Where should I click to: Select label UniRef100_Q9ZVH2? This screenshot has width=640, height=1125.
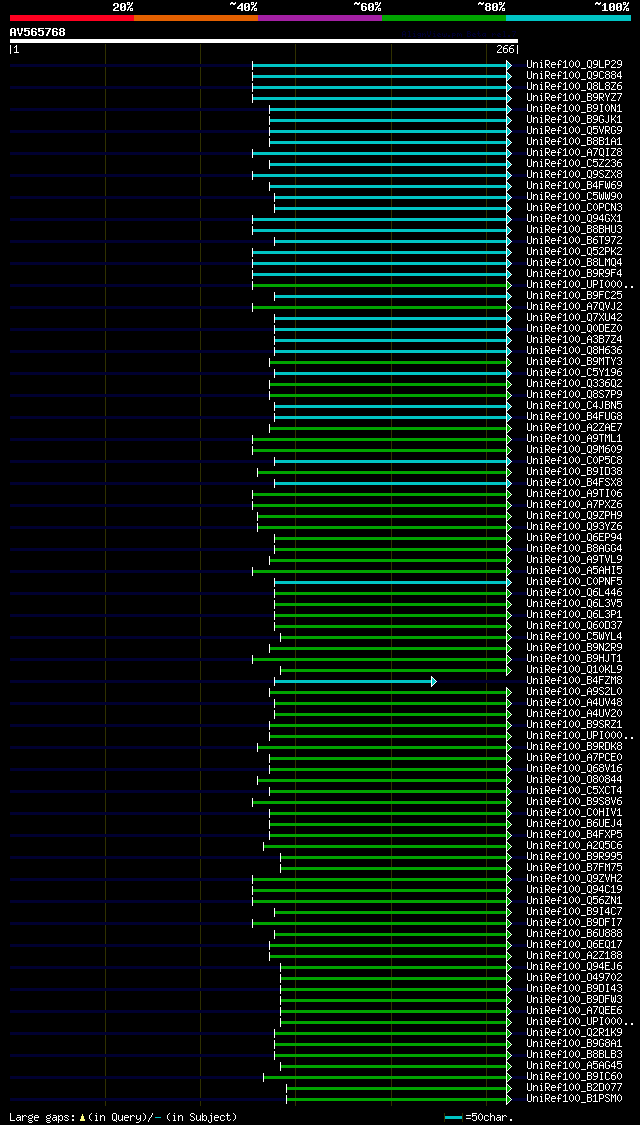point(574,879)
